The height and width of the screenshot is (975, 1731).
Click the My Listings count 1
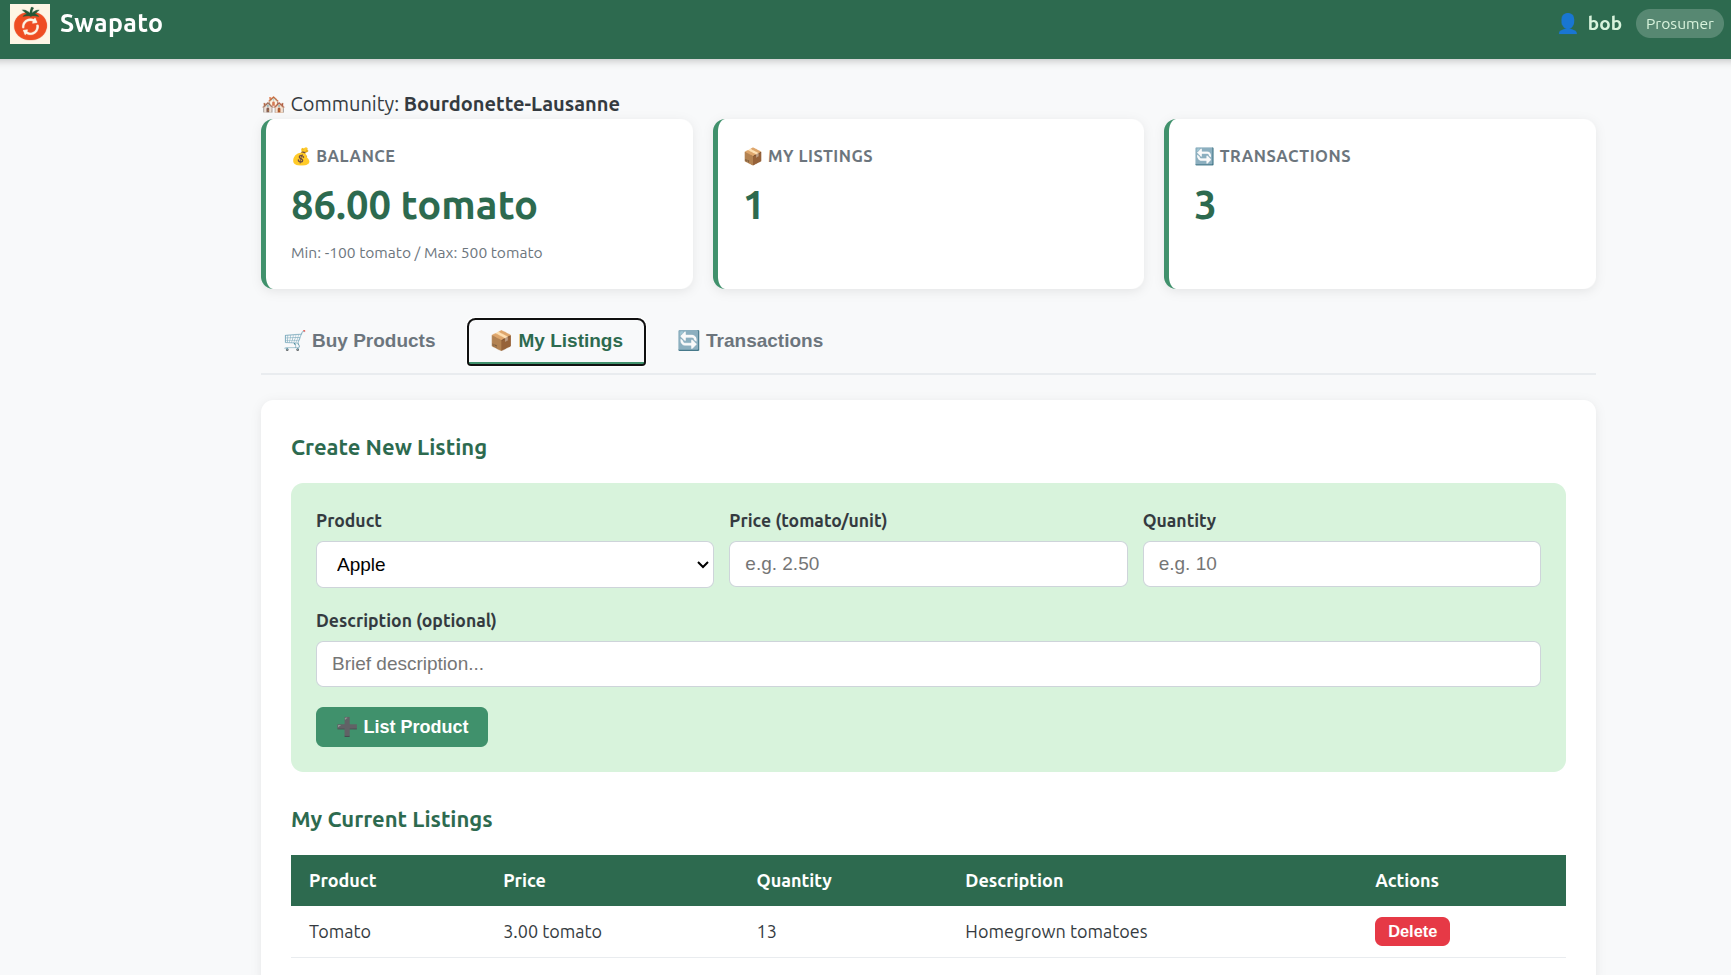[753, 206]
